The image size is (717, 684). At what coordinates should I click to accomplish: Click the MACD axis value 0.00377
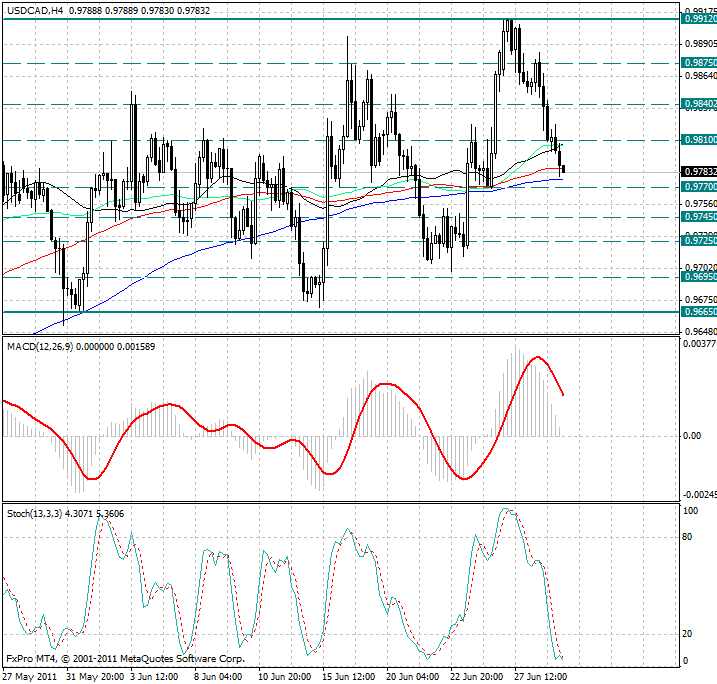[699, 344]
